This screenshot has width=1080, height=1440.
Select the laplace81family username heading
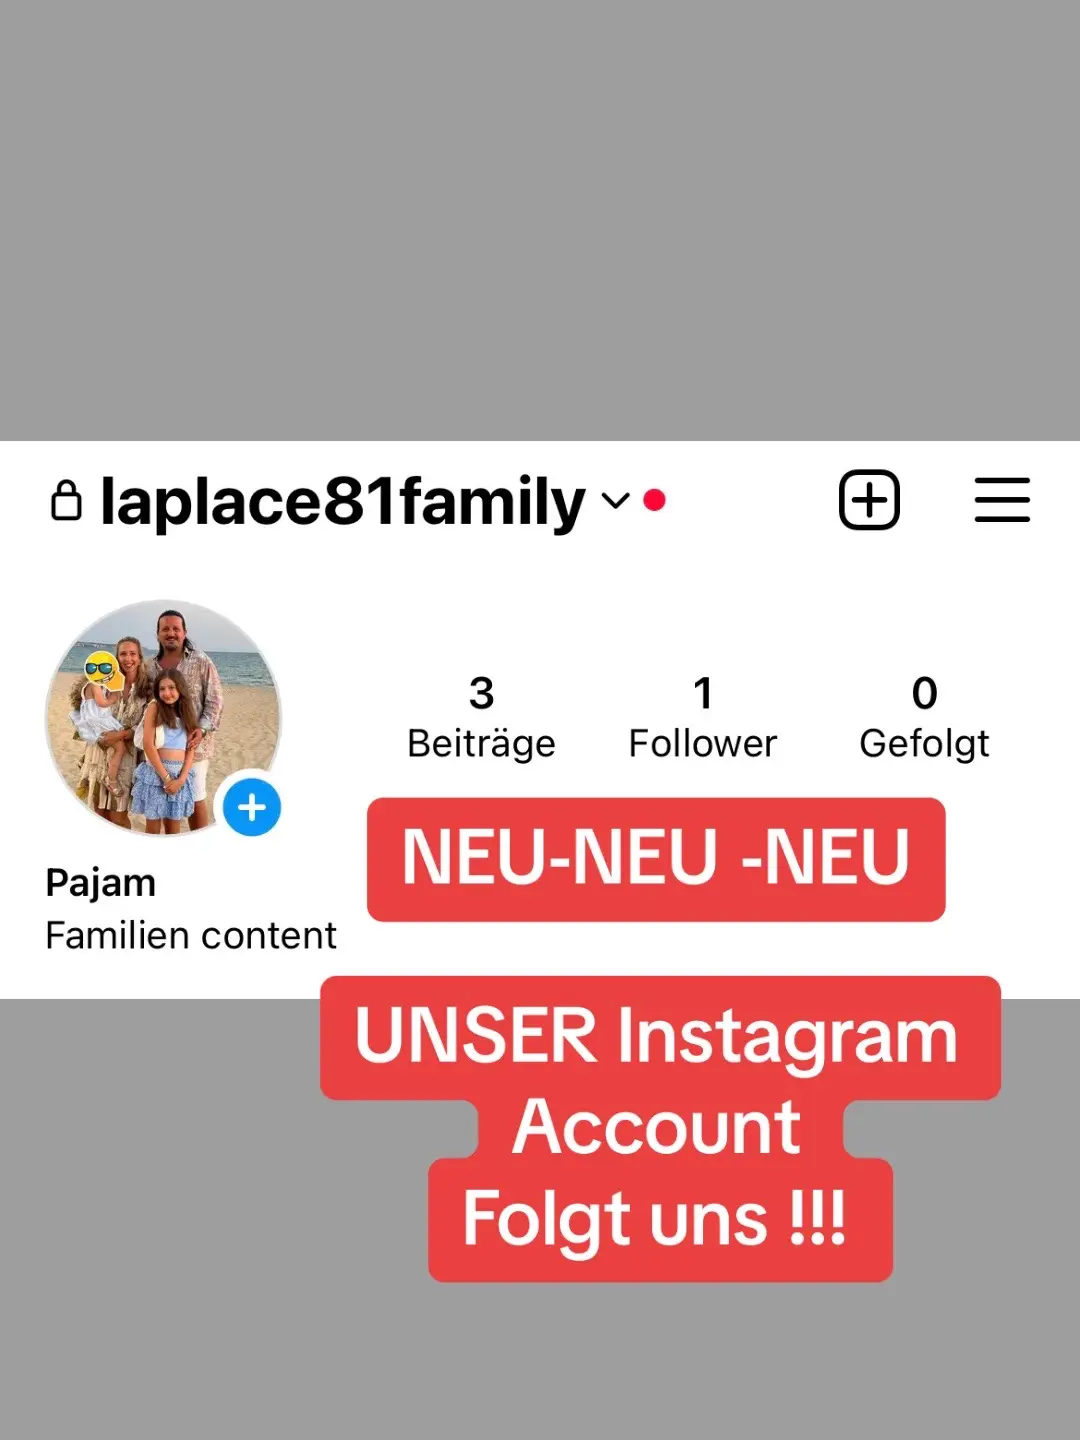click(343, 501)
